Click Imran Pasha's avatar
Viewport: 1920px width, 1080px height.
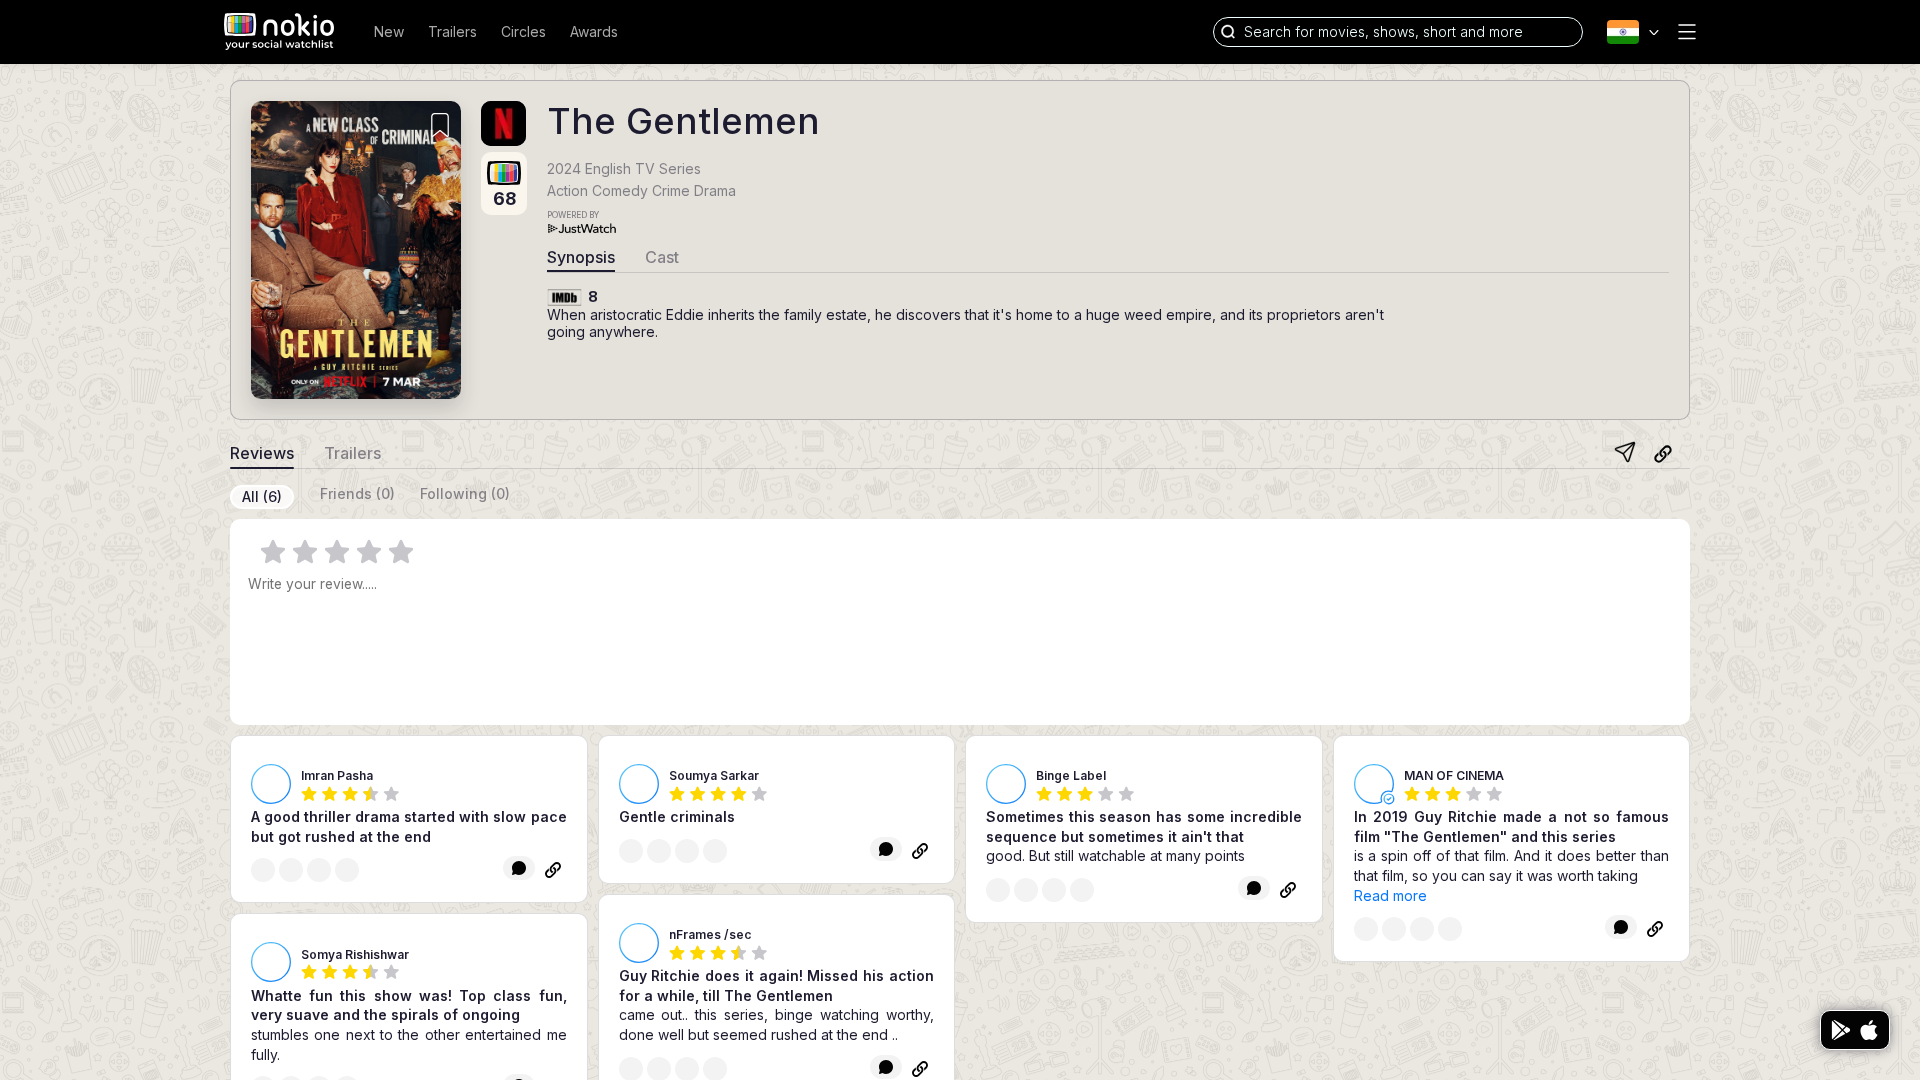coord(271,784)
